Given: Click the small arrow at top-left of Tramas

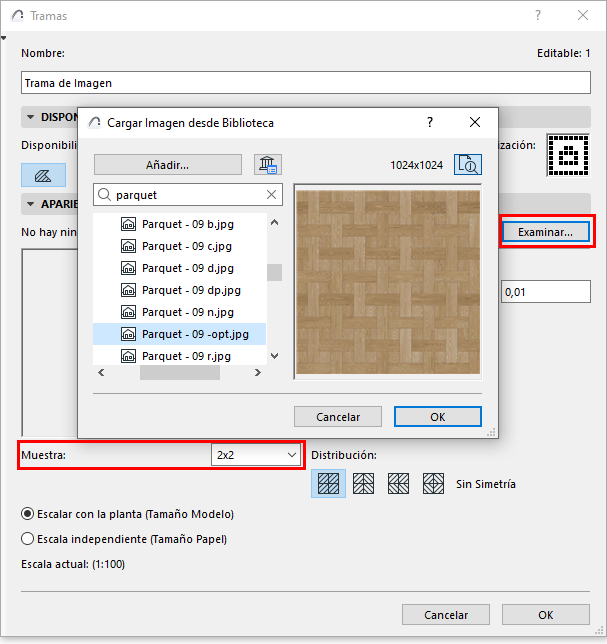Looking at the screenshot, I should pos(4,38).
